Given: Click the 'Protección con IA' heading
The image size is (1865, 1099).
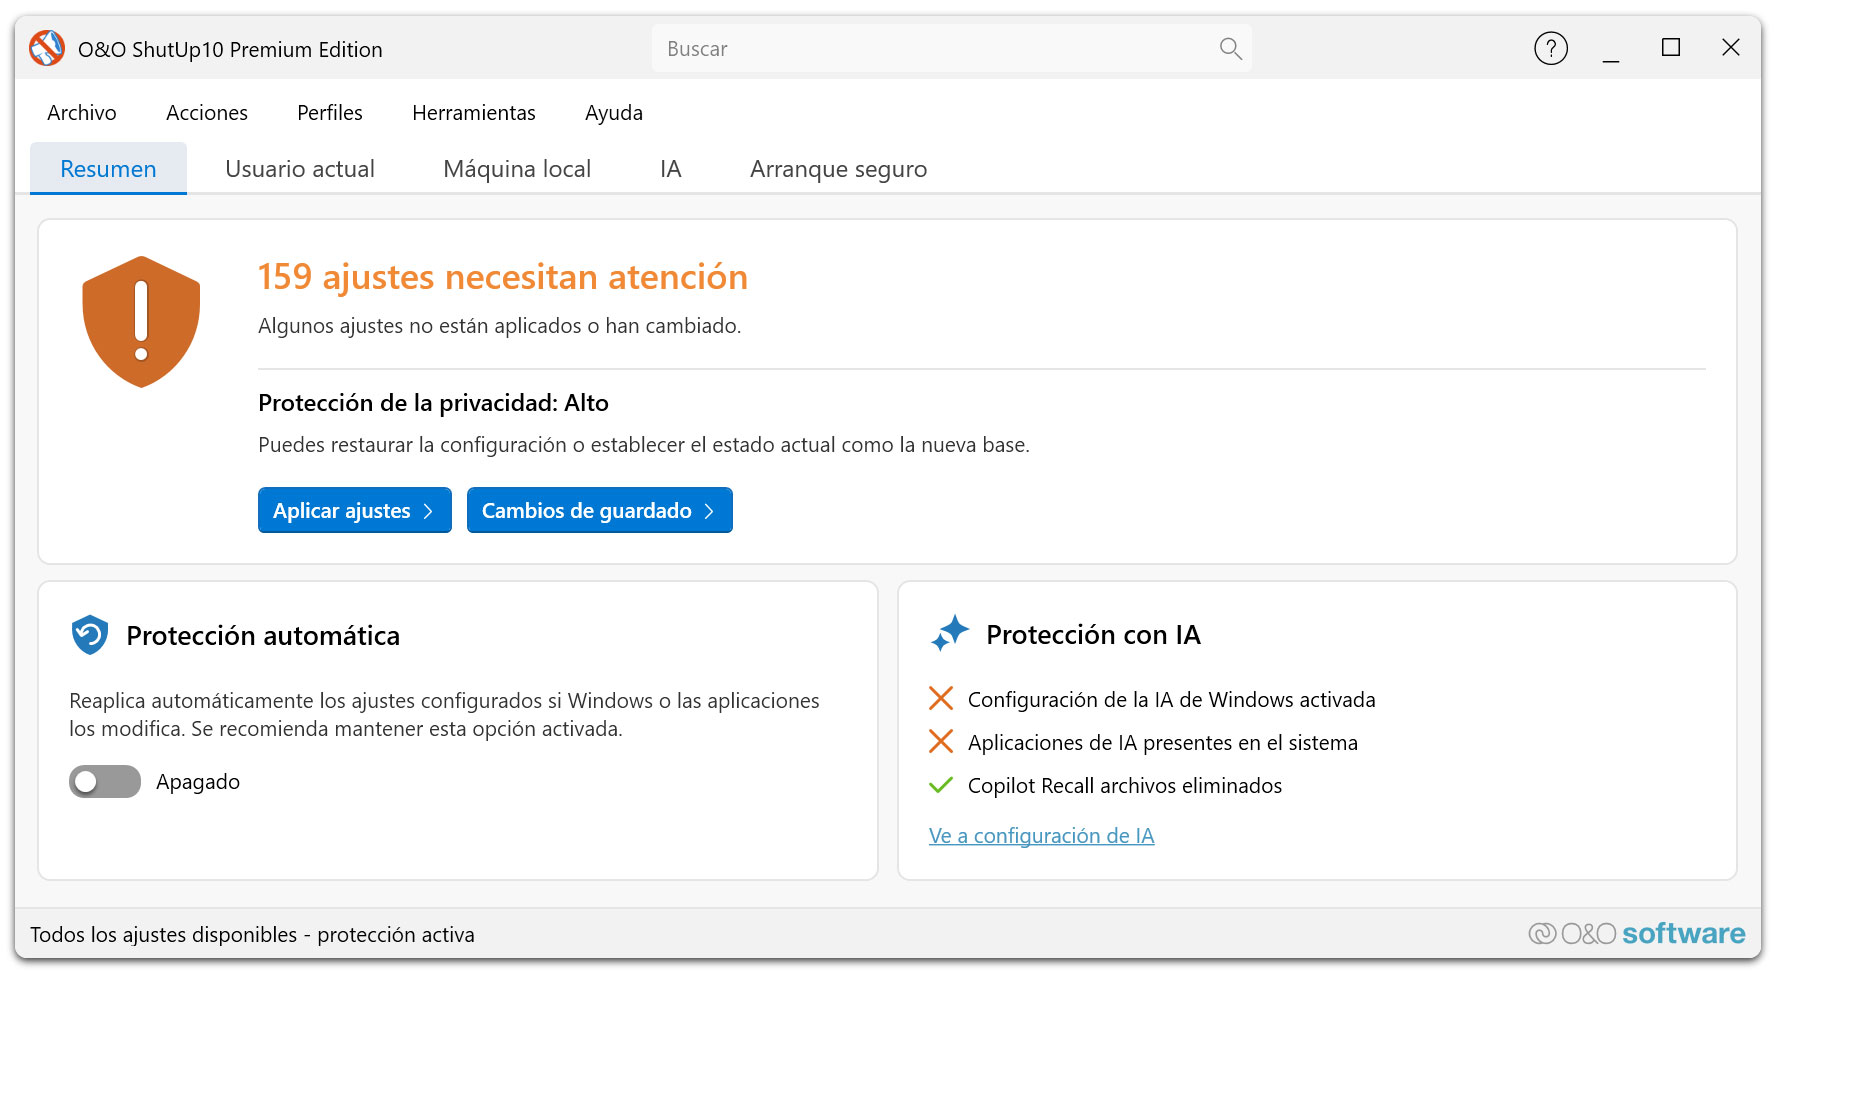Looking at the screenshot, I should click(x=1093, y=634).
